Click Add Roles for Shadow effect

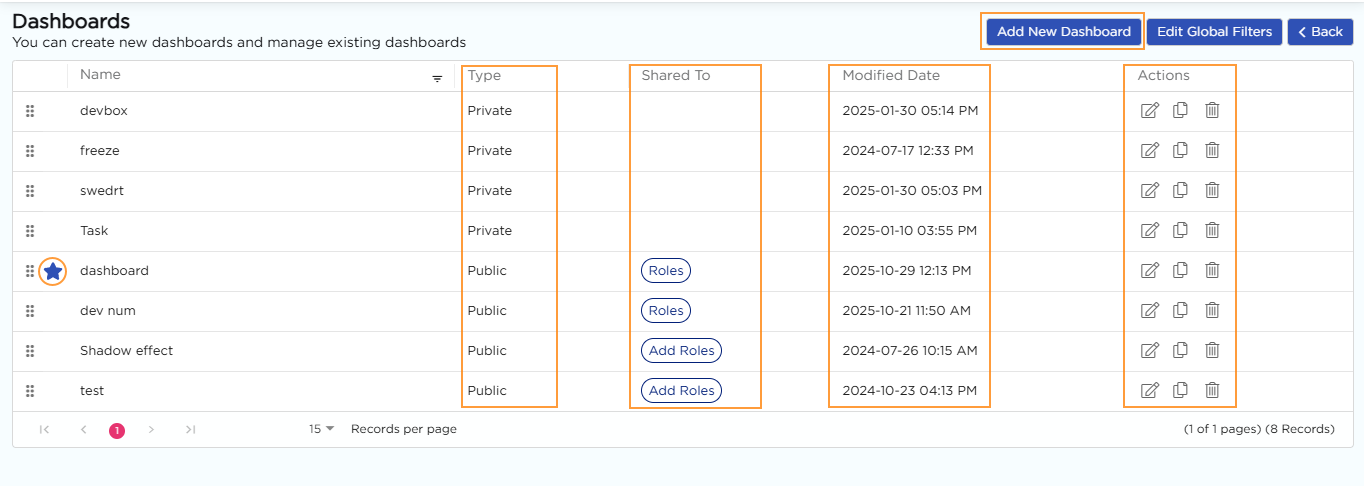click(x=681, y=351)
